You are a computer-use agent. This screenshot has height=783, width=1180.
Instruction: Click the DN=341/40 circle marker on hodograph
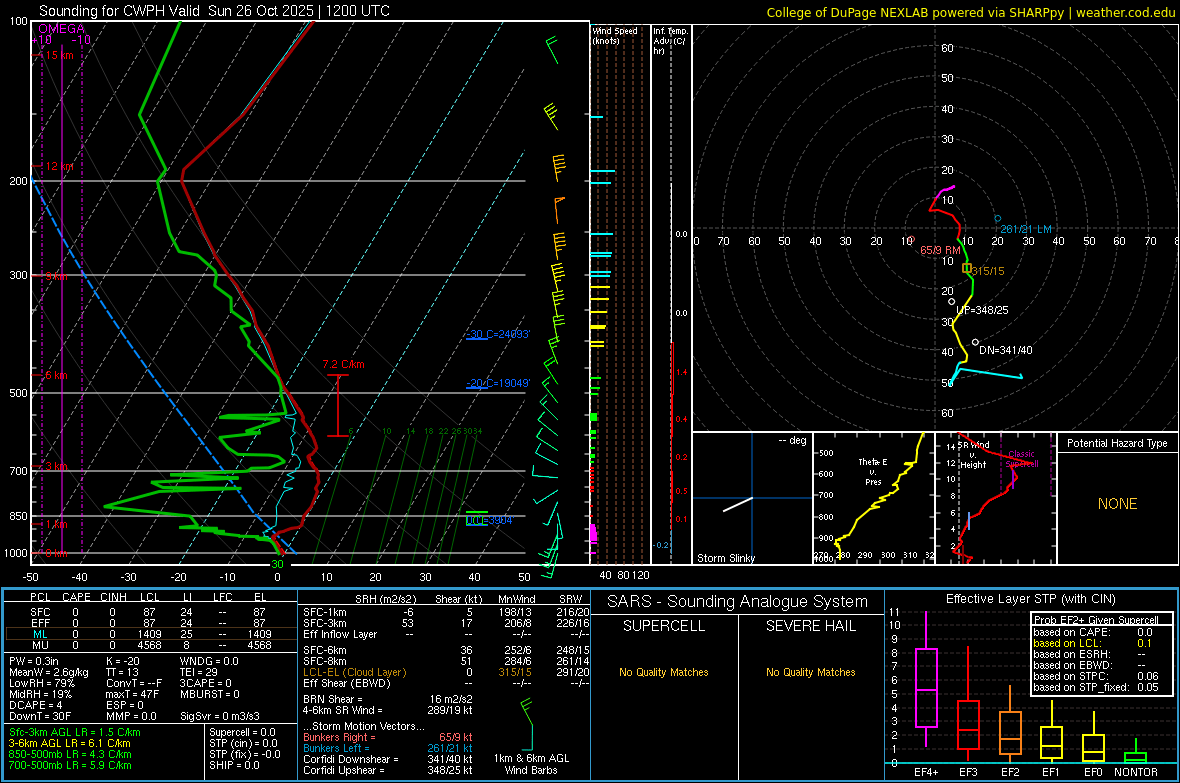975,343
